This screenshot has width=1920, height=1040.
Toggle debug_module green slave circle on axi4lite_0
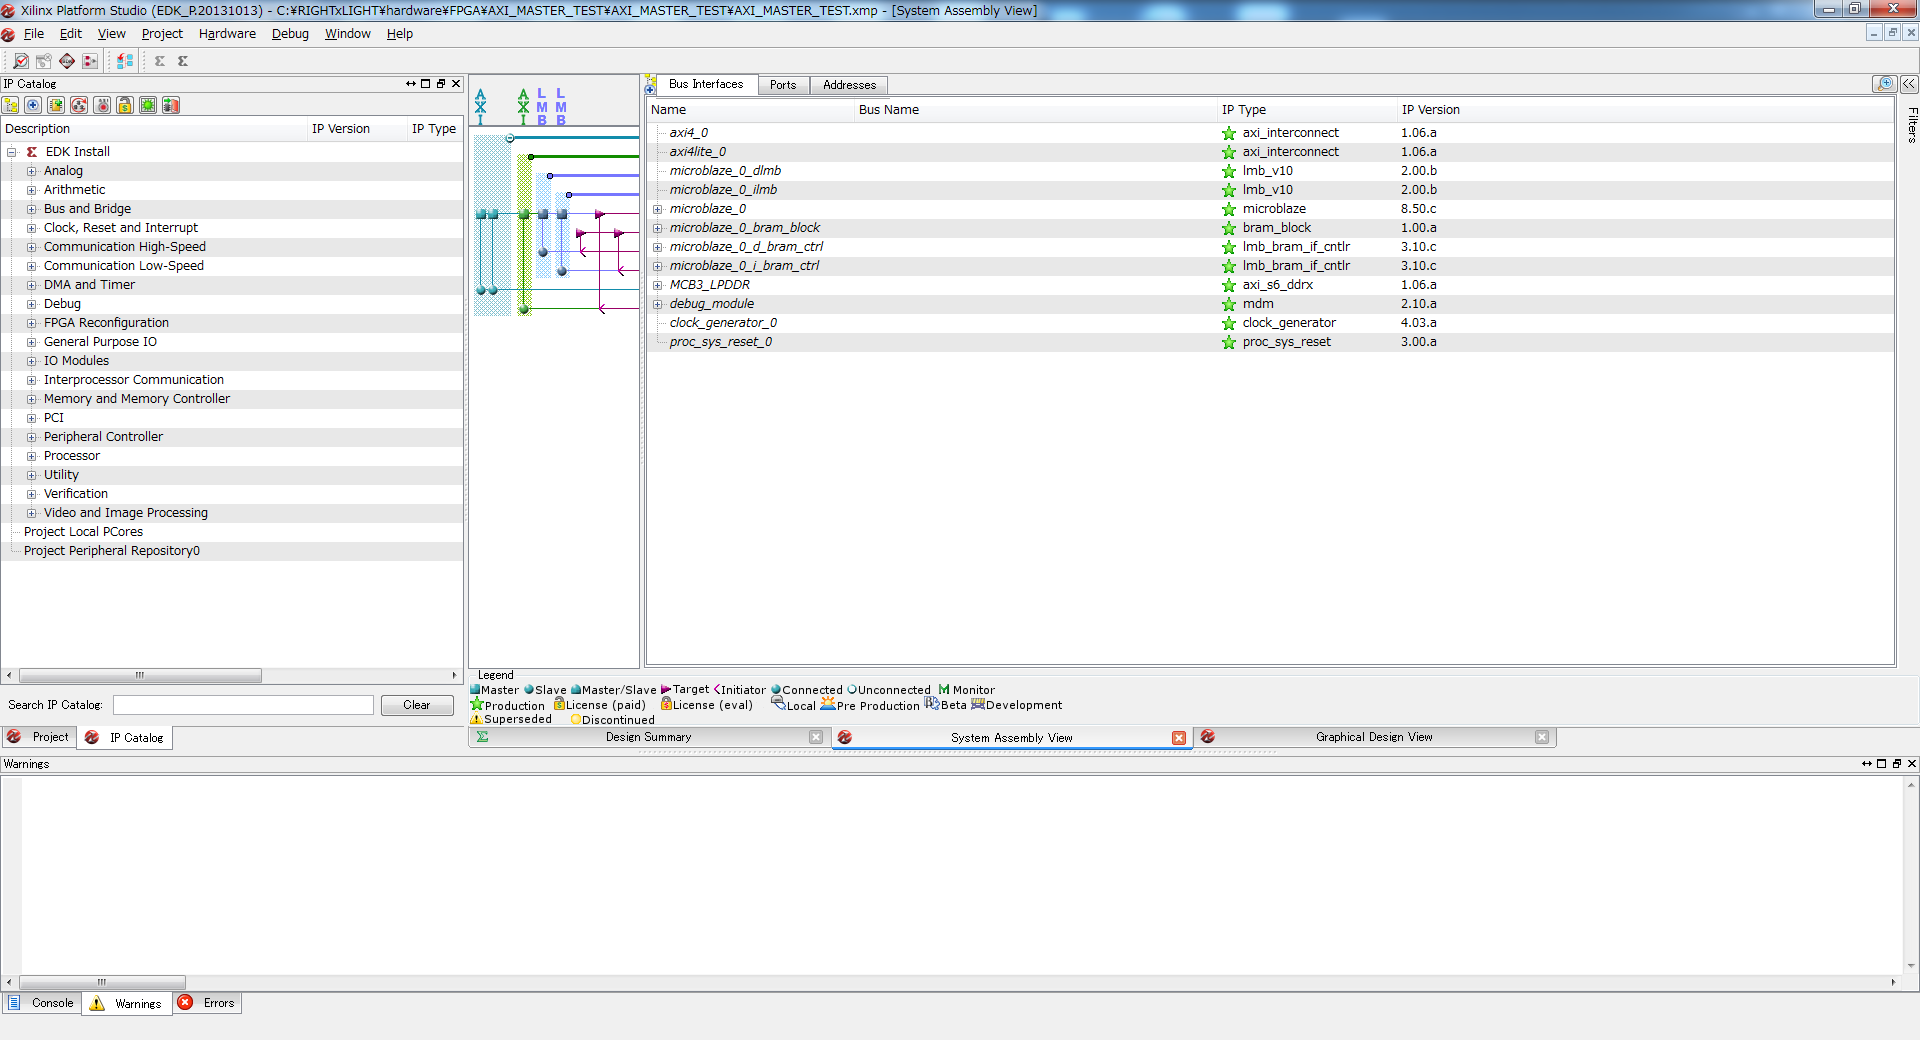pyautogui.click(x=524, y=309)
